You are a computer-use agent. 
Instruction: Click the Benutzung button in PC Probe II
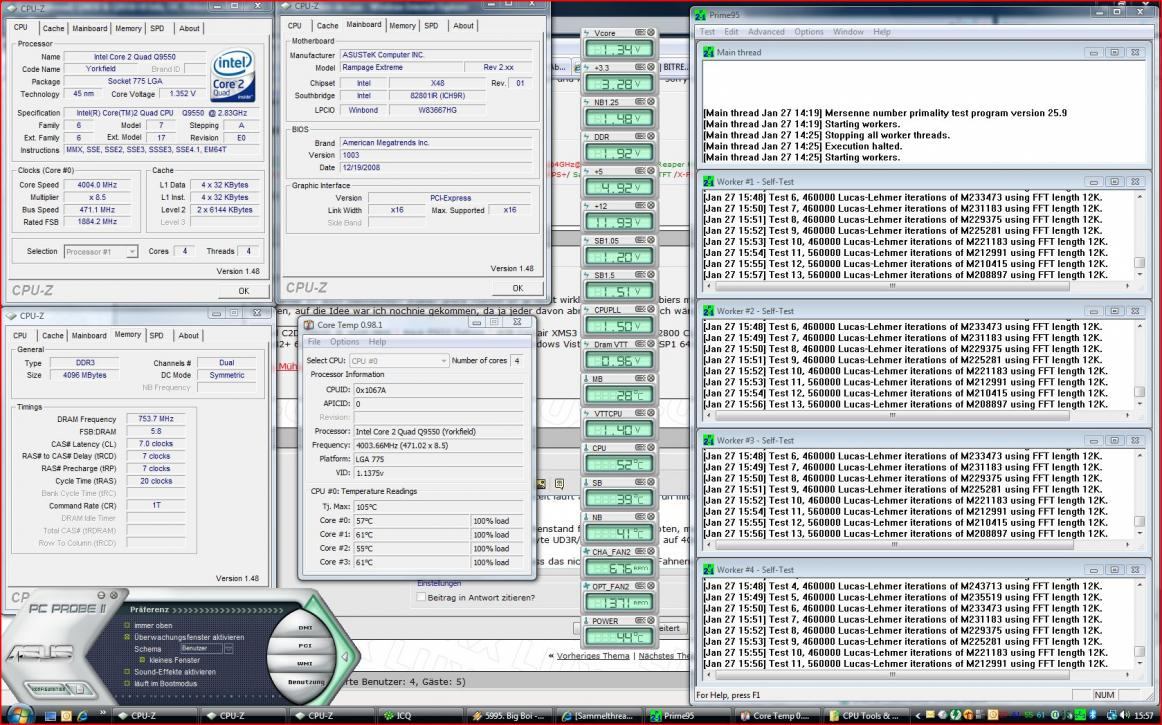pos(306,681)
